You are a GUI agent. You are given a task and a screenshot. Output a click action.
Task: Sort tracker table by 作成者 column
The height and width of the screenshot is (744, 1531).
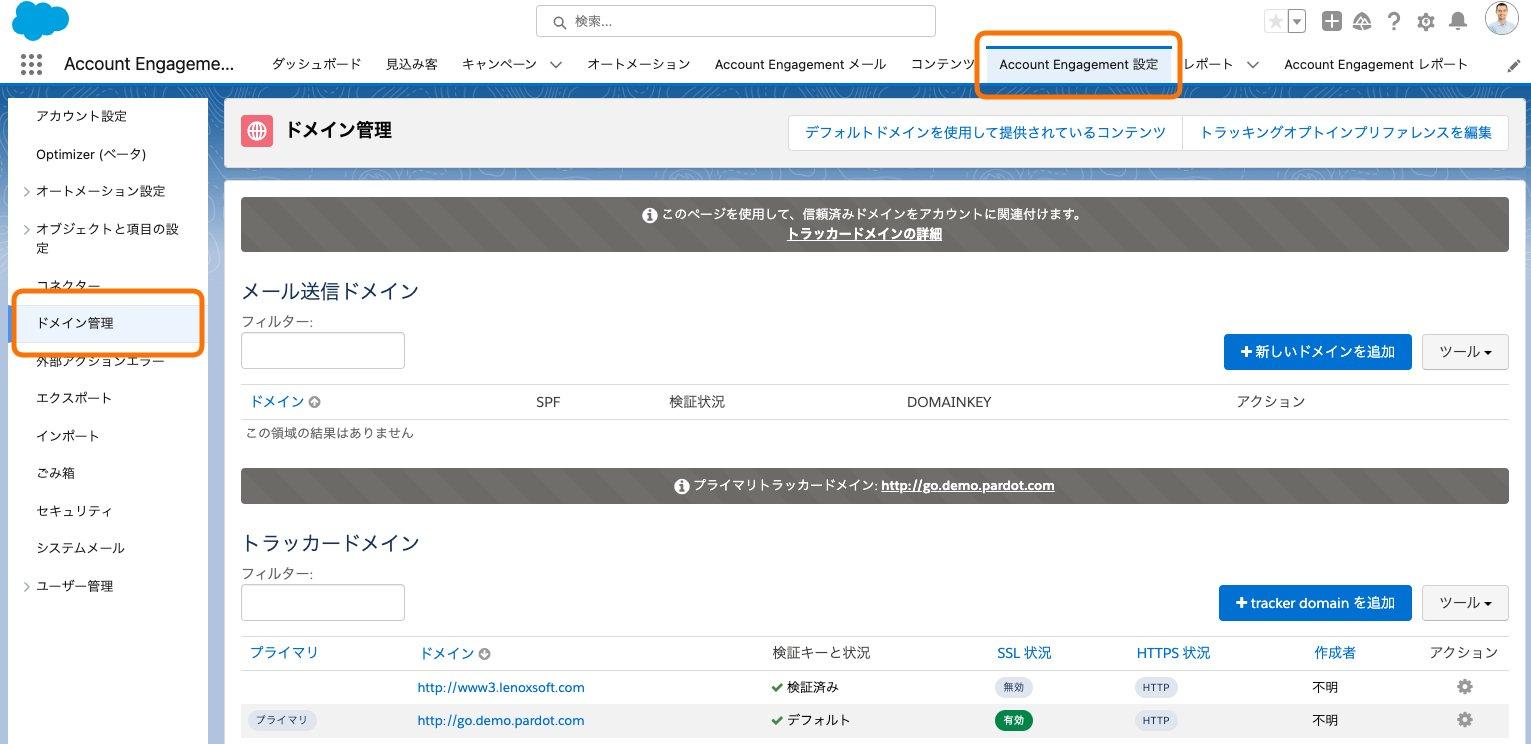point(1335,653)
